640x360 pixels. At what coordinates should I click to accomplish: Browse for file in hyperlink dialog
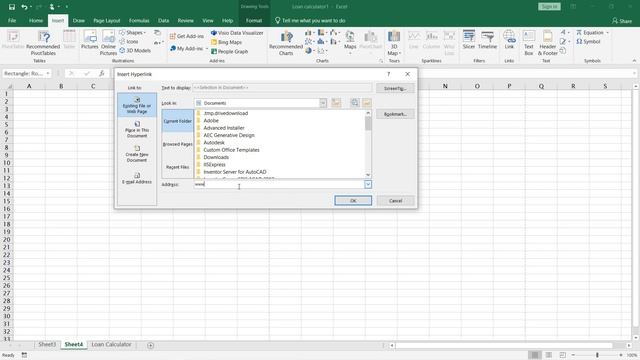coord(367,103)
